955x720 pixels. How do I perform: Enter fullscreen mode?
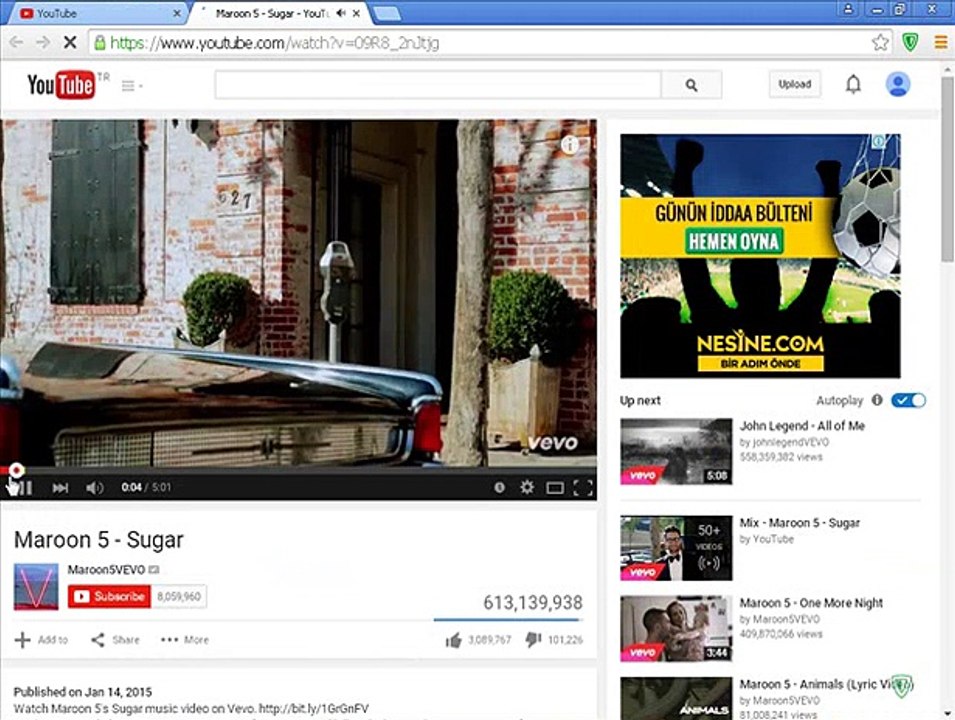coord(583,487)
